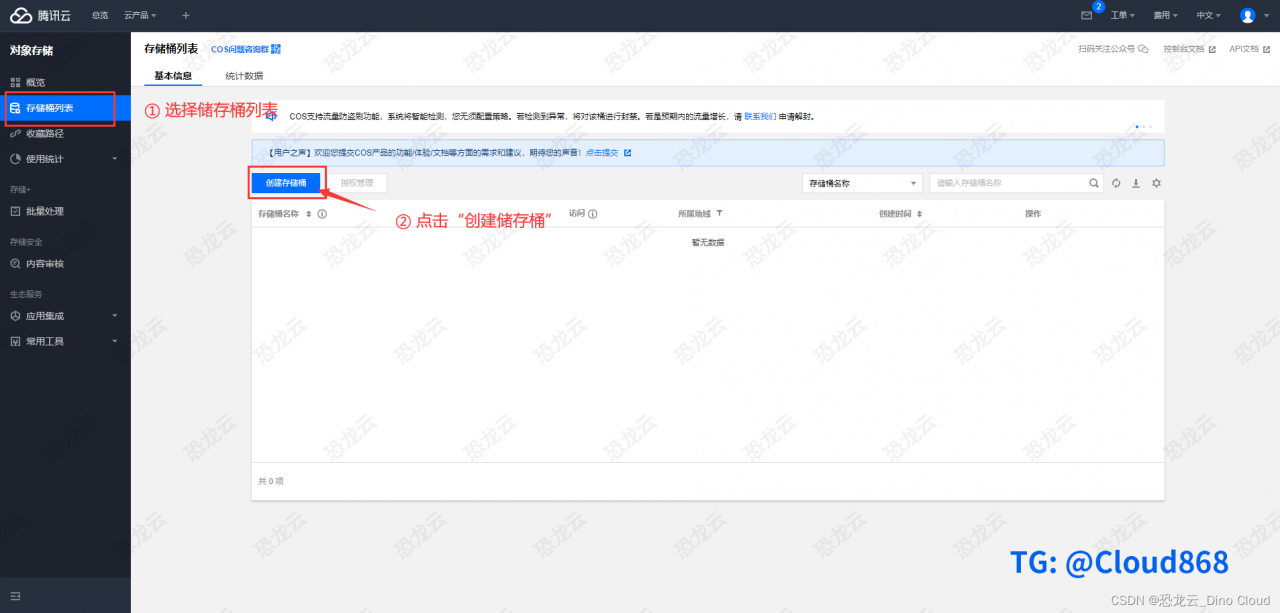Viewport: 1280px width, 613px height.
Task: Open the message notifications icon showing badge 2
Action: click(1086, 15)
